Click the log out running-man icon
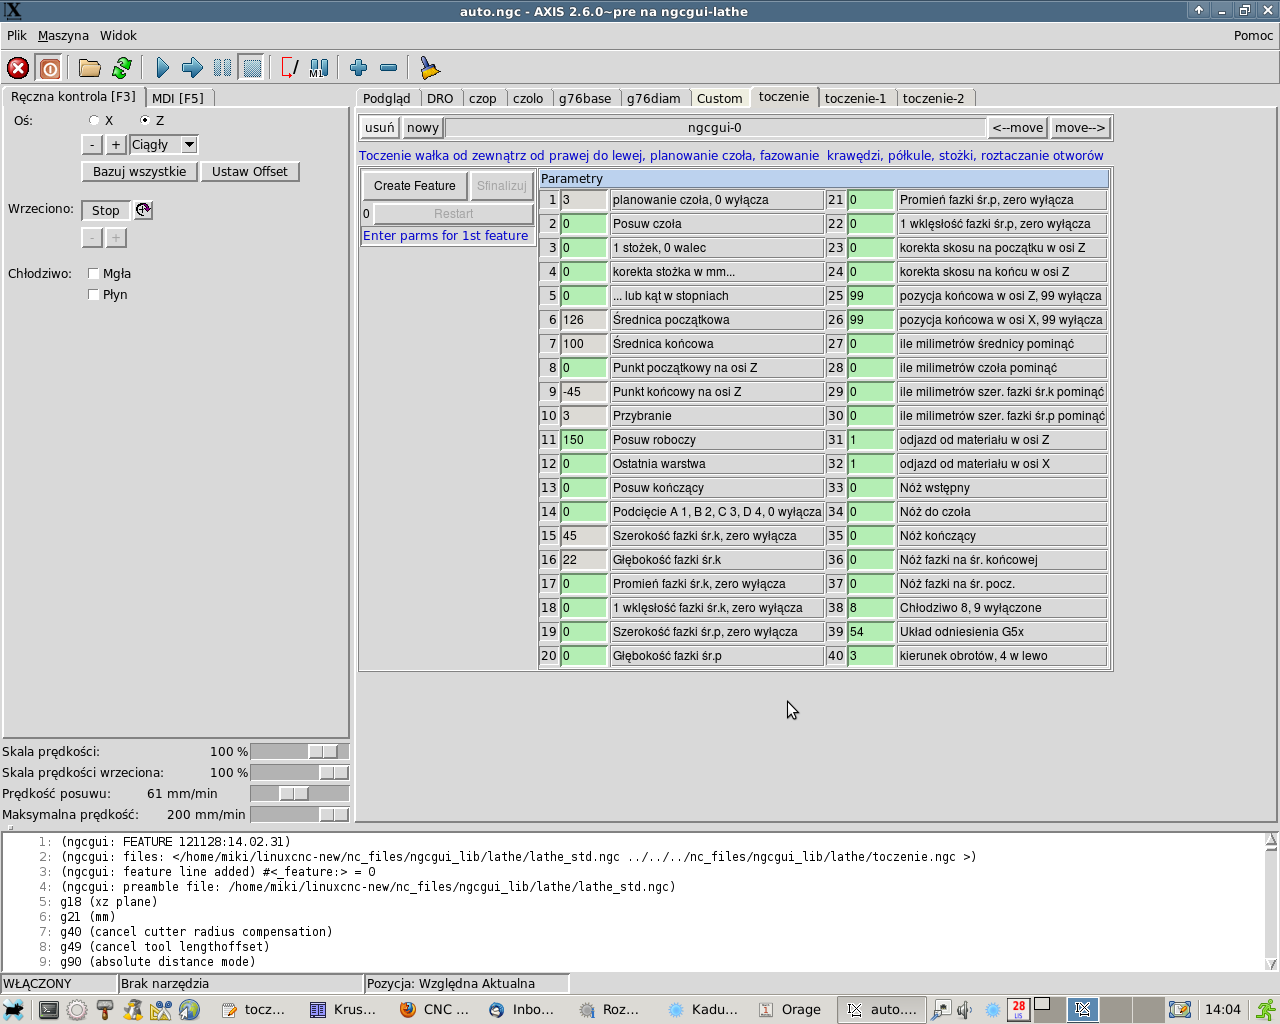 click(x=1266, y=1009)
